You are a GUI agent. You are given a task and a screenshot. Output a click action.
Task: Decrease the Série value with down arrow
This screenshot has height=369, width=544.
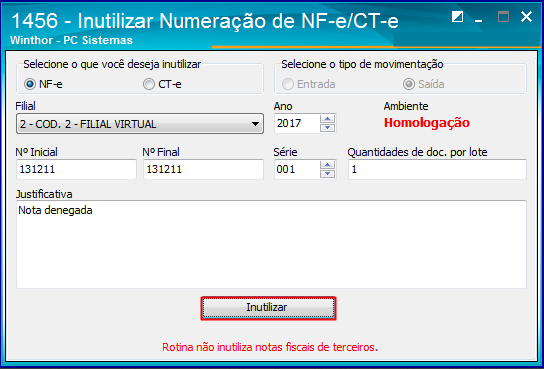click(x=328, y=174)
